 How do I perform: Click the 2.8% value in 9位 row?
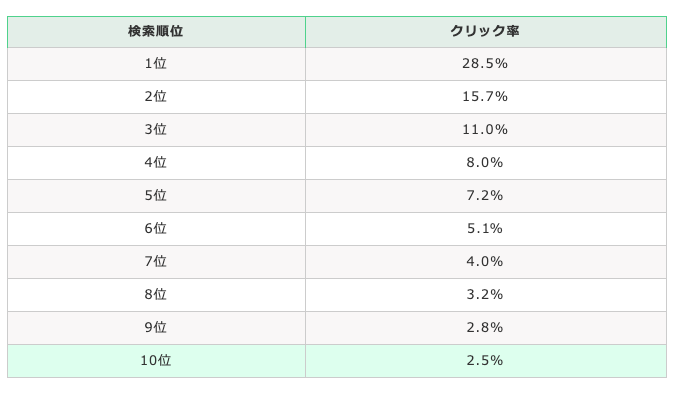coord(486,328)
